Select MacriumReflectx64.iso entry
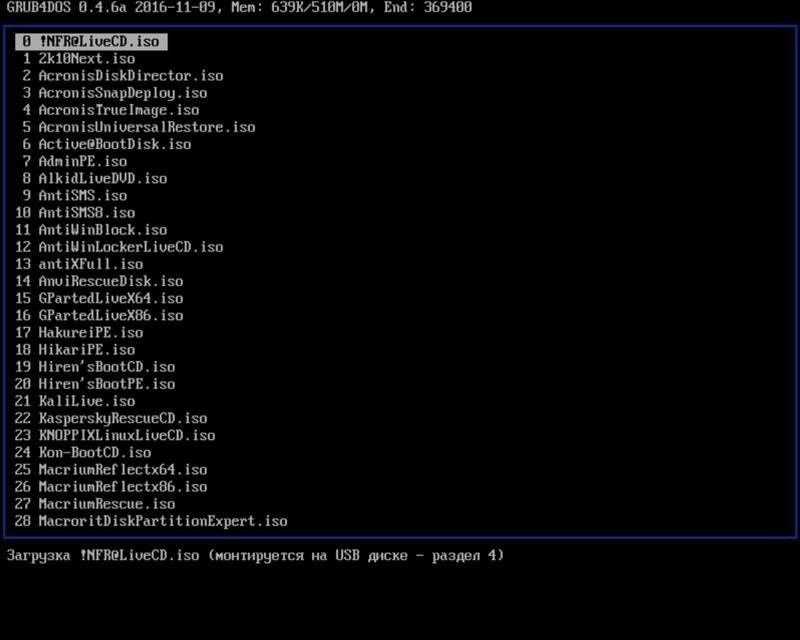Viewport: 800px width, 640px height. [111, 470]
